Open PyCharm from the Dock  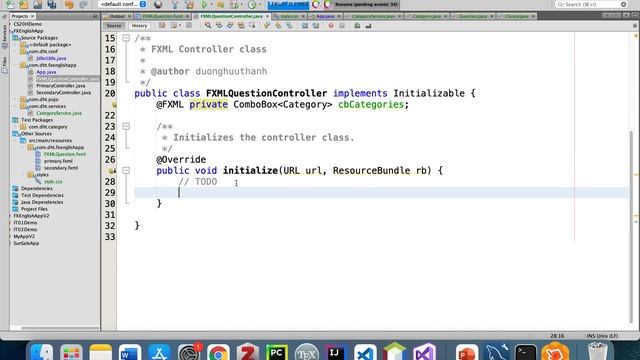(x=276, y=353)
